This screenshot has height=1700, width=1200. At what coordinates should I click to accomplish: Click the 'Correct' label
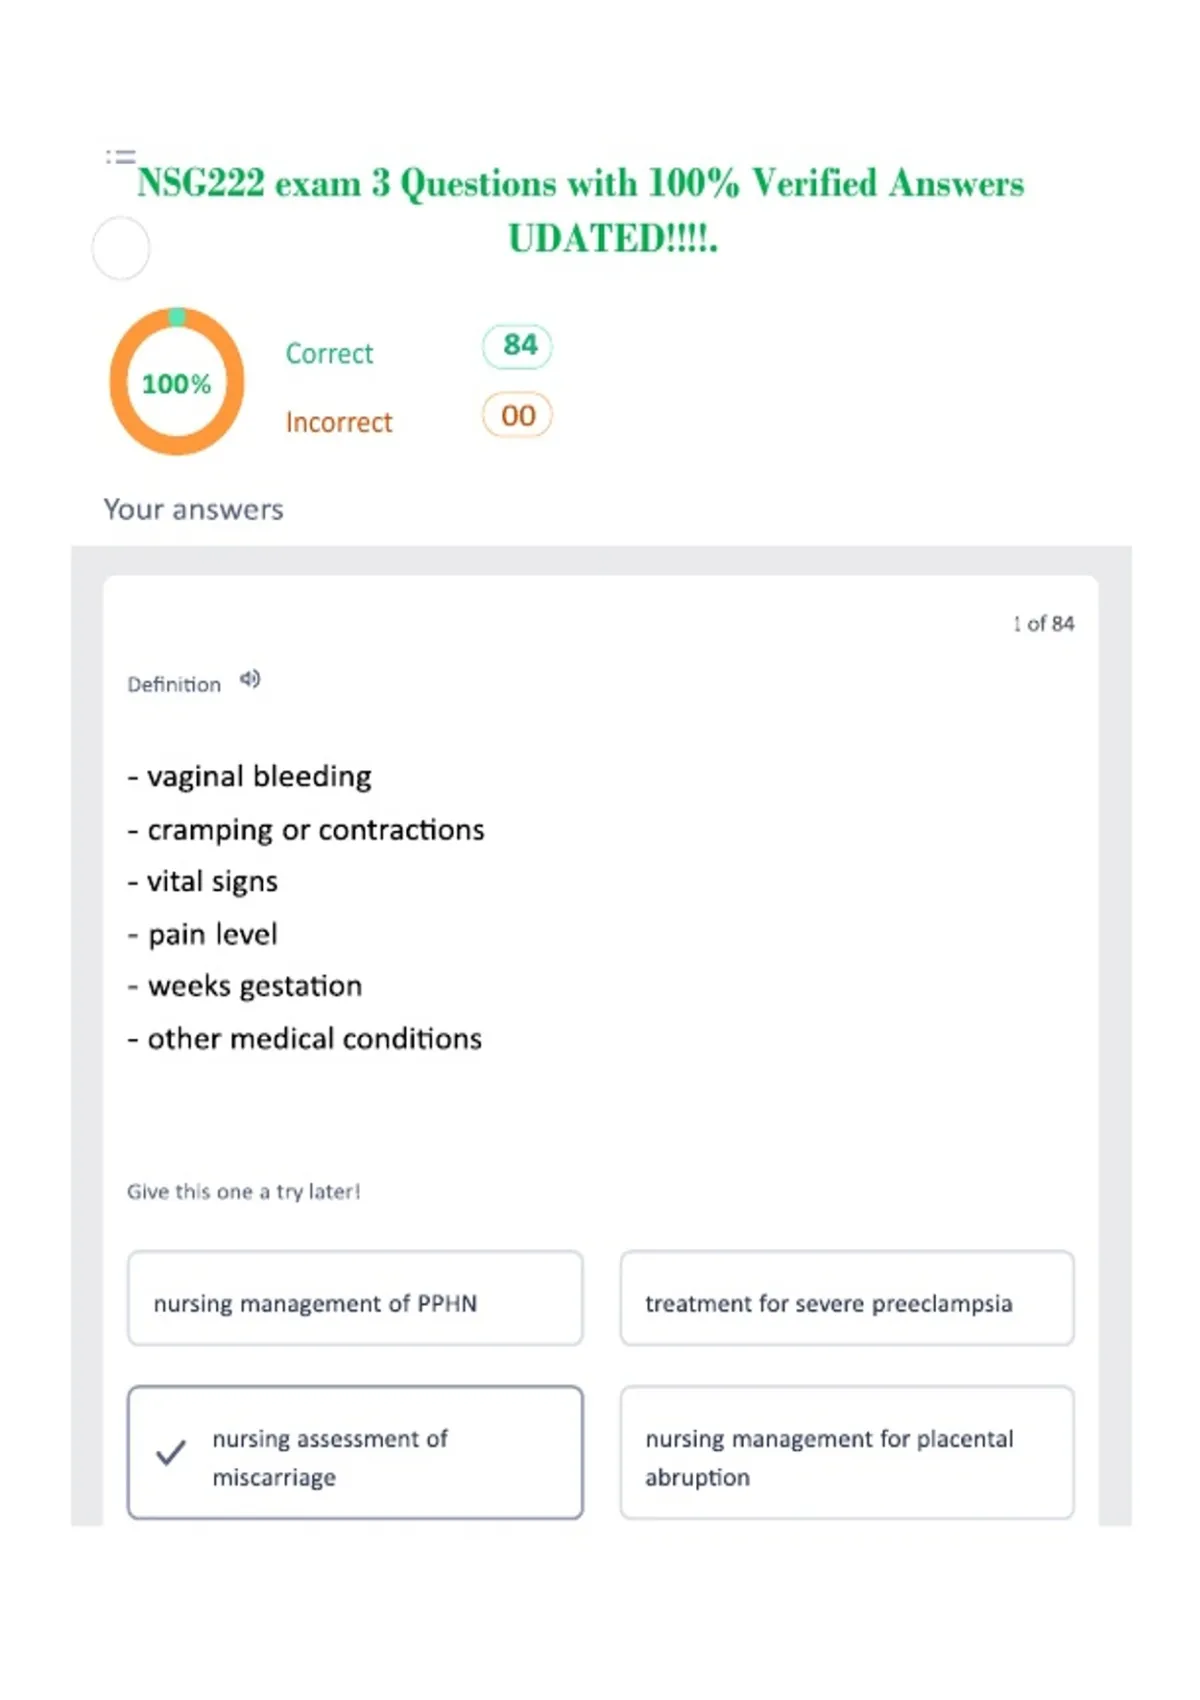(329, 353)
